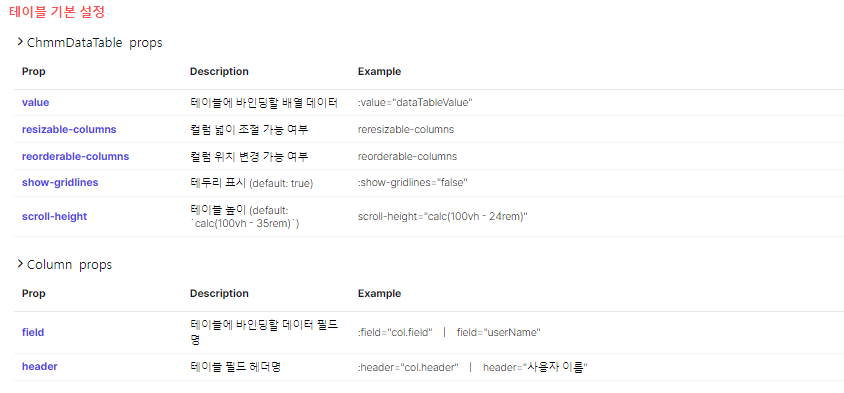Expand the ChmmDataTable props chevron
844x393 pixels.
pyautogui.click(x=20, y=42)
